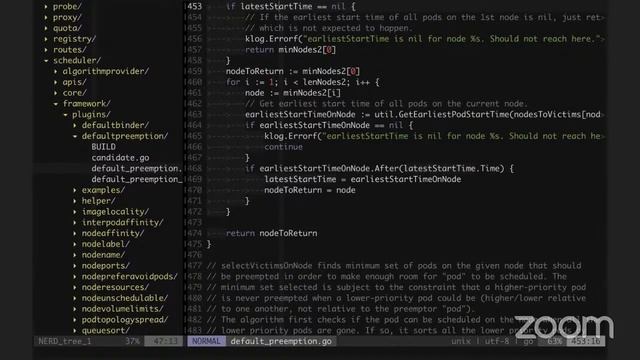The width and height of the screenshot is (640, 360).
Task: Click 'node := minNodes2[i]' on line 461
Action: (x=293, y=93)
